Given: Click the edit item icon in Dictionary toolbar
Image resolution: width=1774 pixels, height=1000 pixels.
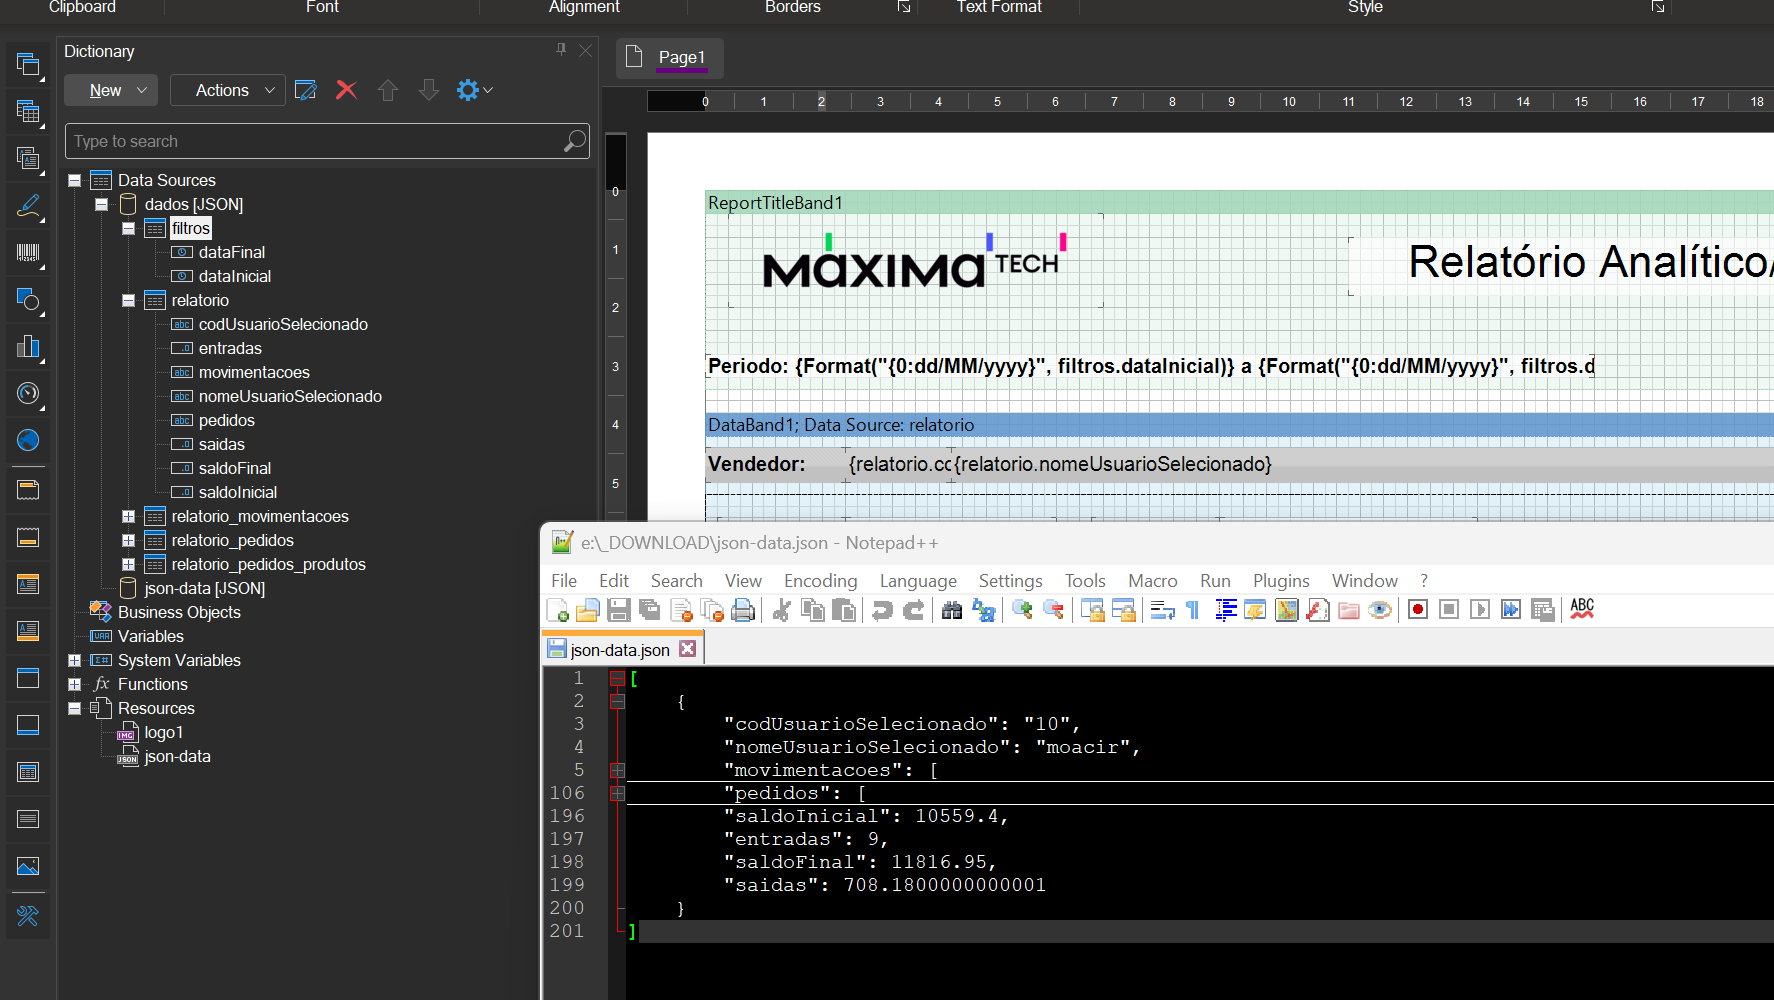Looking at the screenshot, I should [306, 90].
